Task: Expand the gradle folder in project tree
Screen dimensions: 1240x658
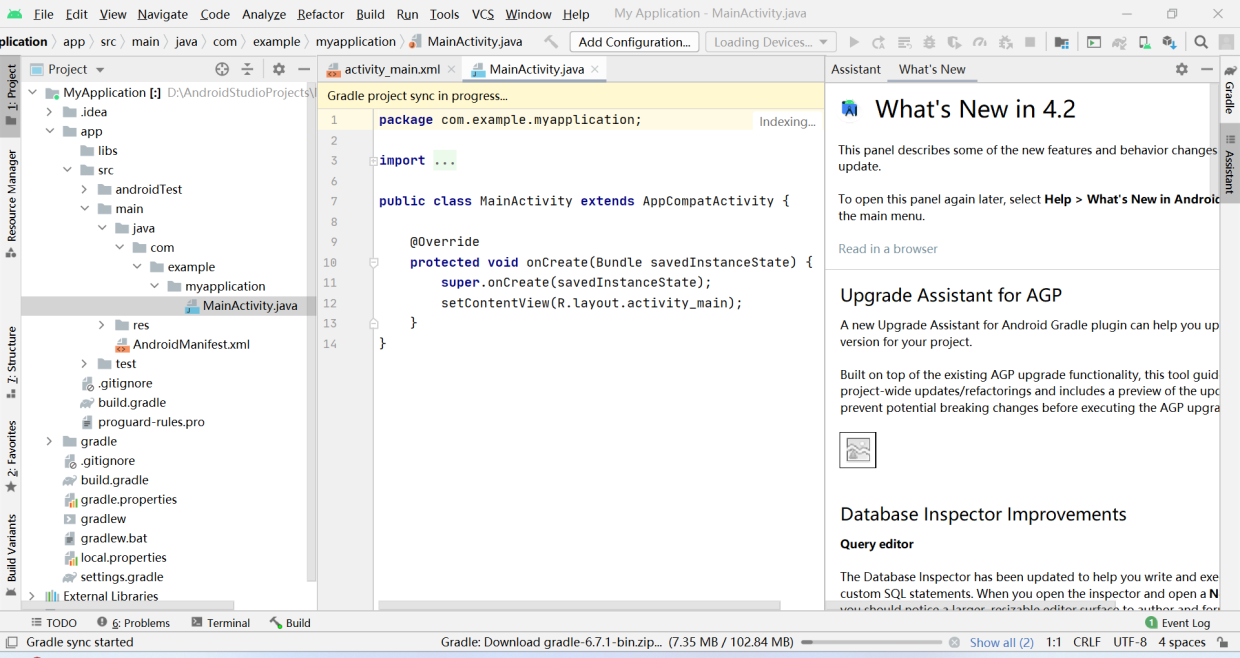Action: pyautogui.click(x=48, y=441)
